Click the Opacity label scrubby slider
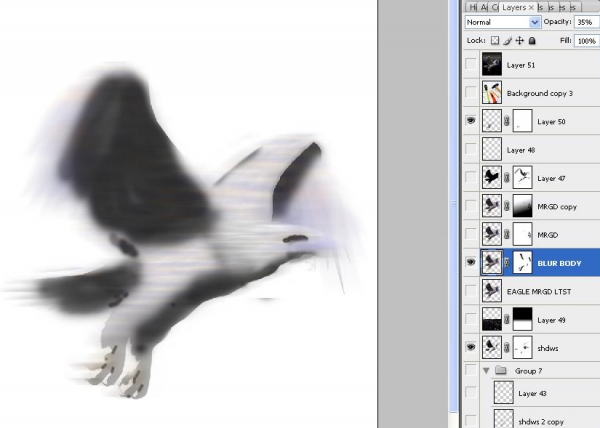Viewport: 600px width, 428px height. 558,22
